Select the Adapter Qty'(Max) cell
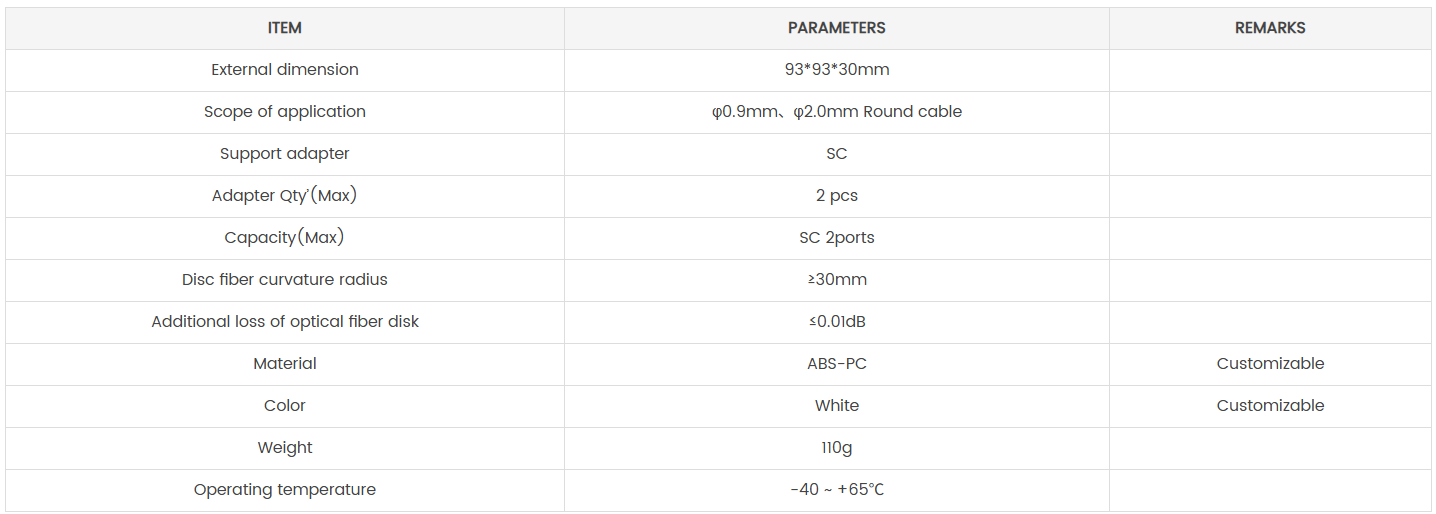Image resolution: width=1436 pixels, height=514 pixels. click(285, 196)
